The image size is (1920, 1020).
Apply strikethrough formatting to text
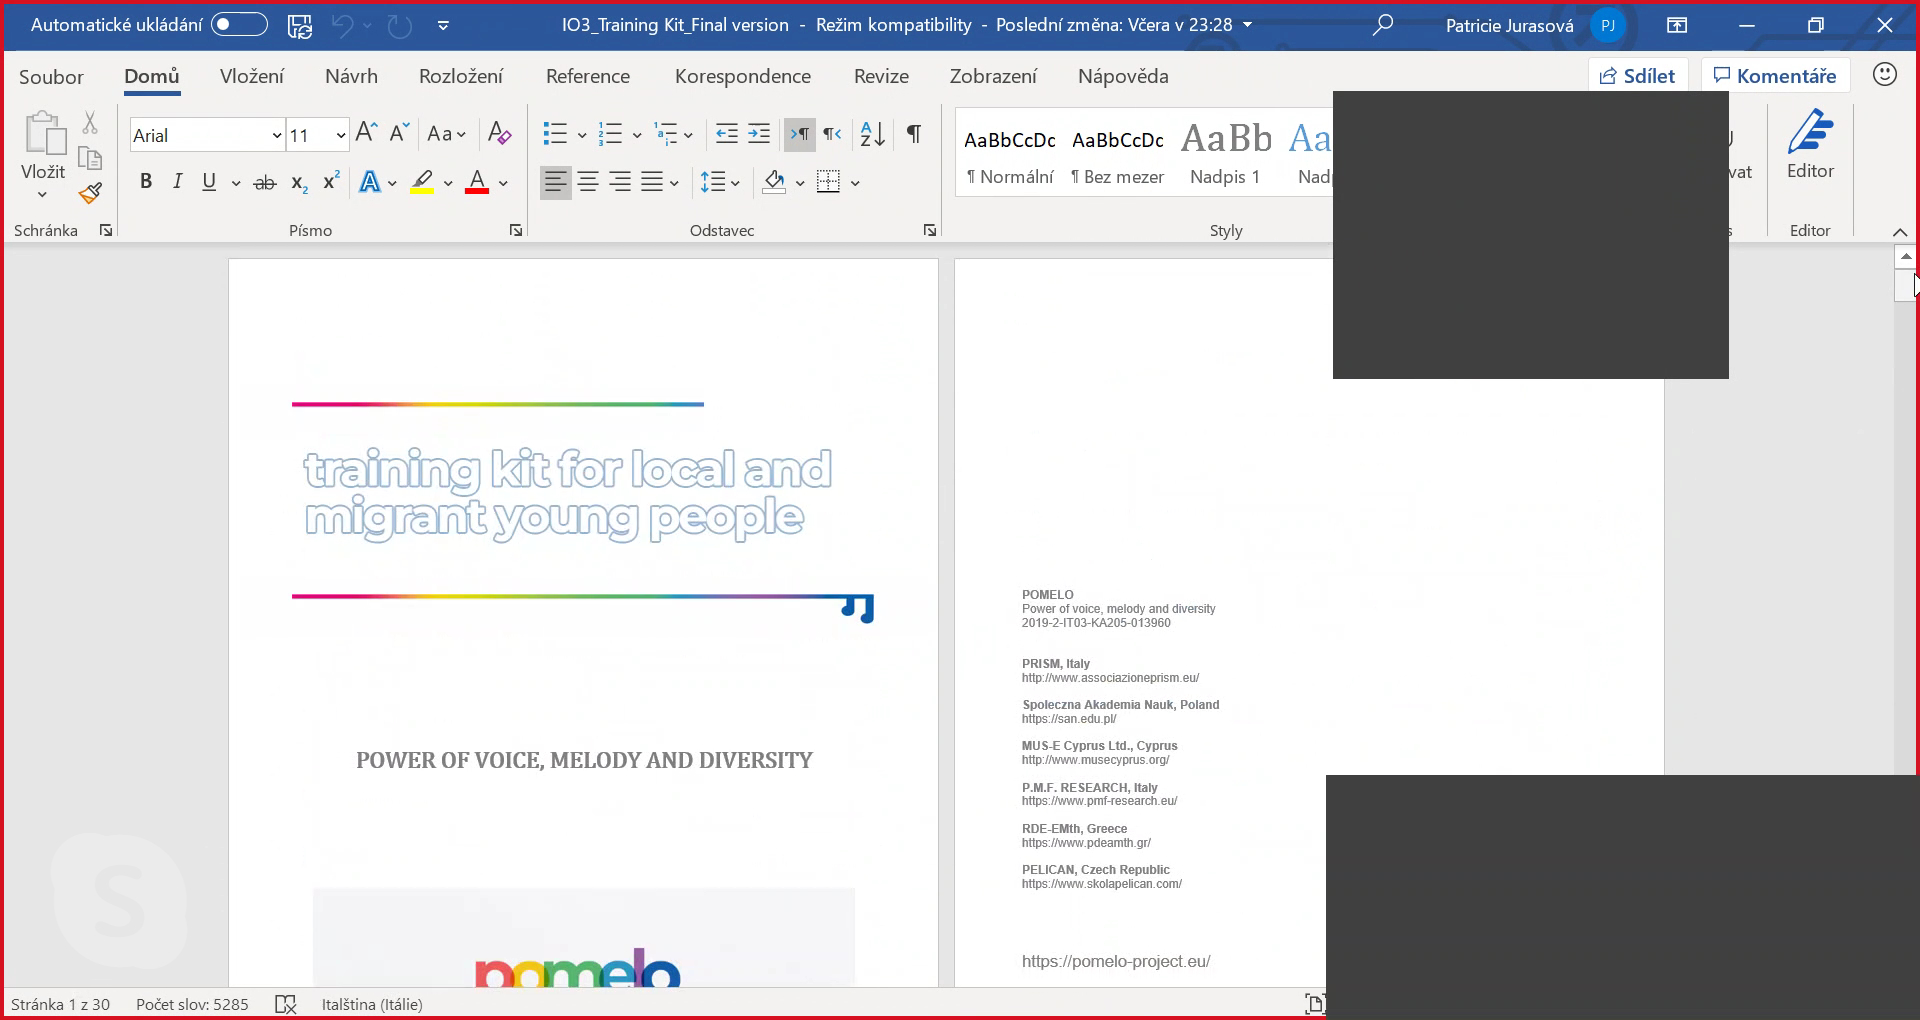point(264,182)
